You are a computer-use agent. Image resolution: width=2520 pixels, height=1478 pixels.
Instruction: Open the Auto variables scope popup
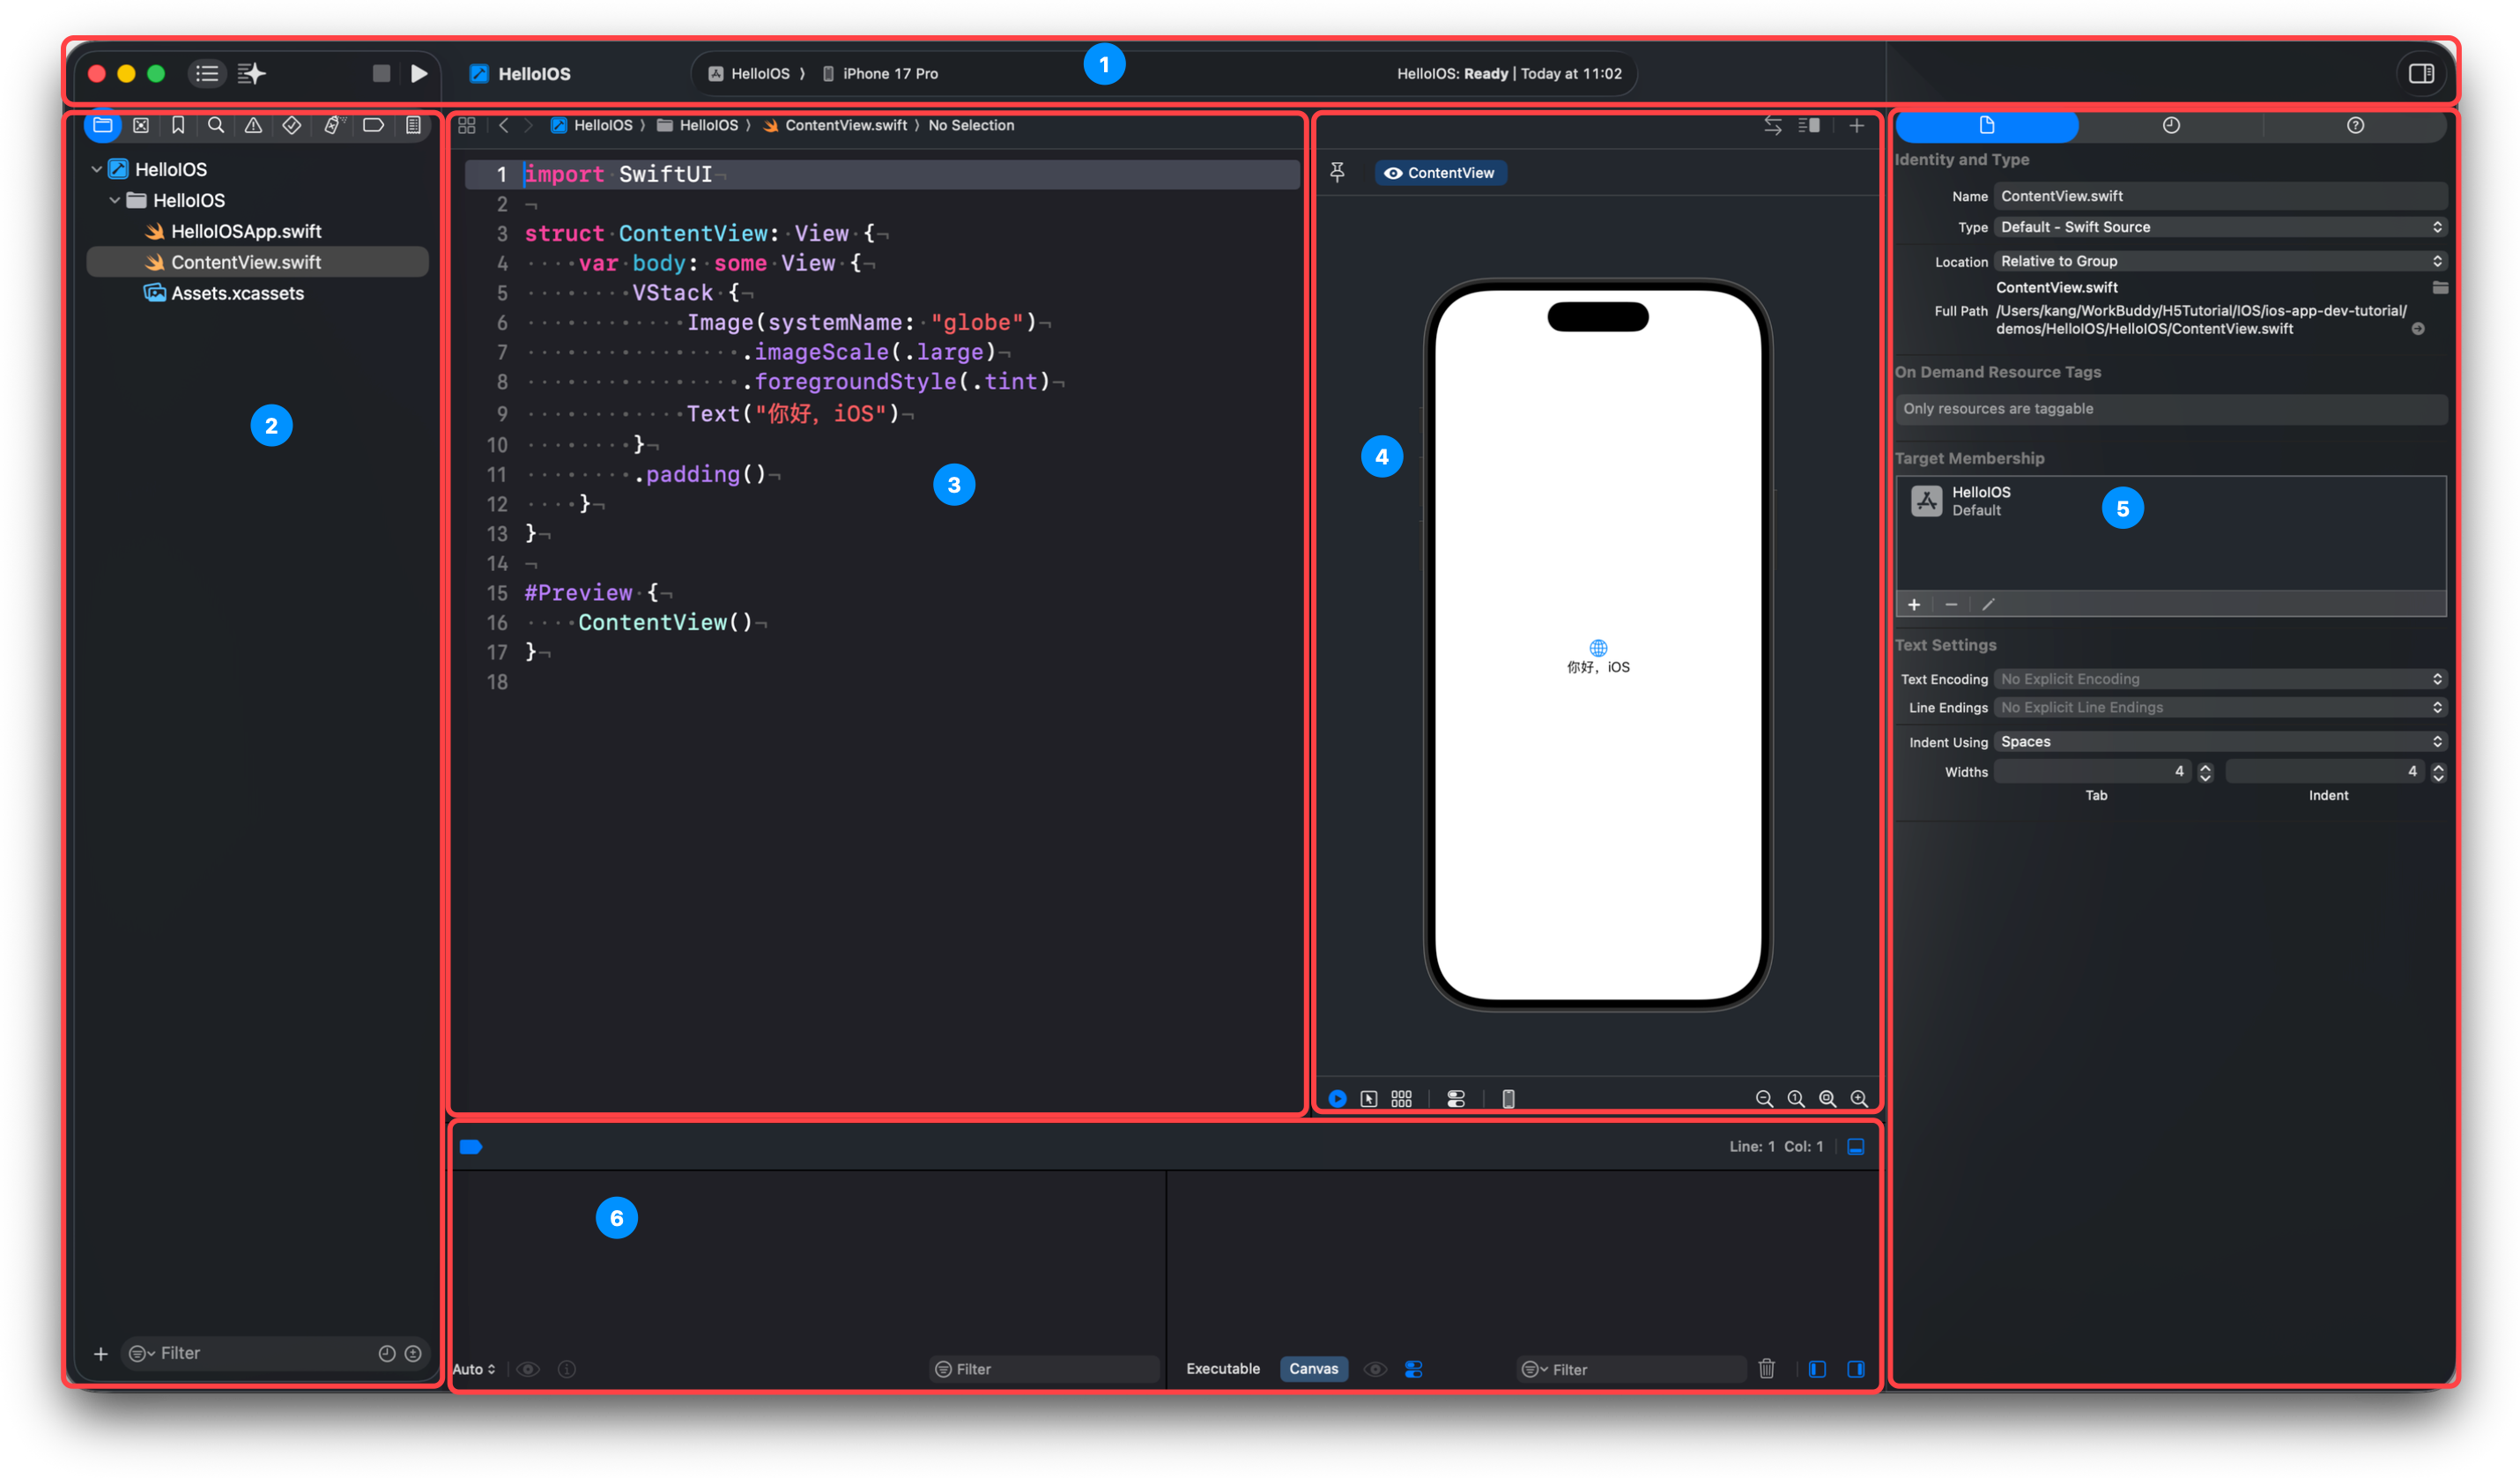473,1369
